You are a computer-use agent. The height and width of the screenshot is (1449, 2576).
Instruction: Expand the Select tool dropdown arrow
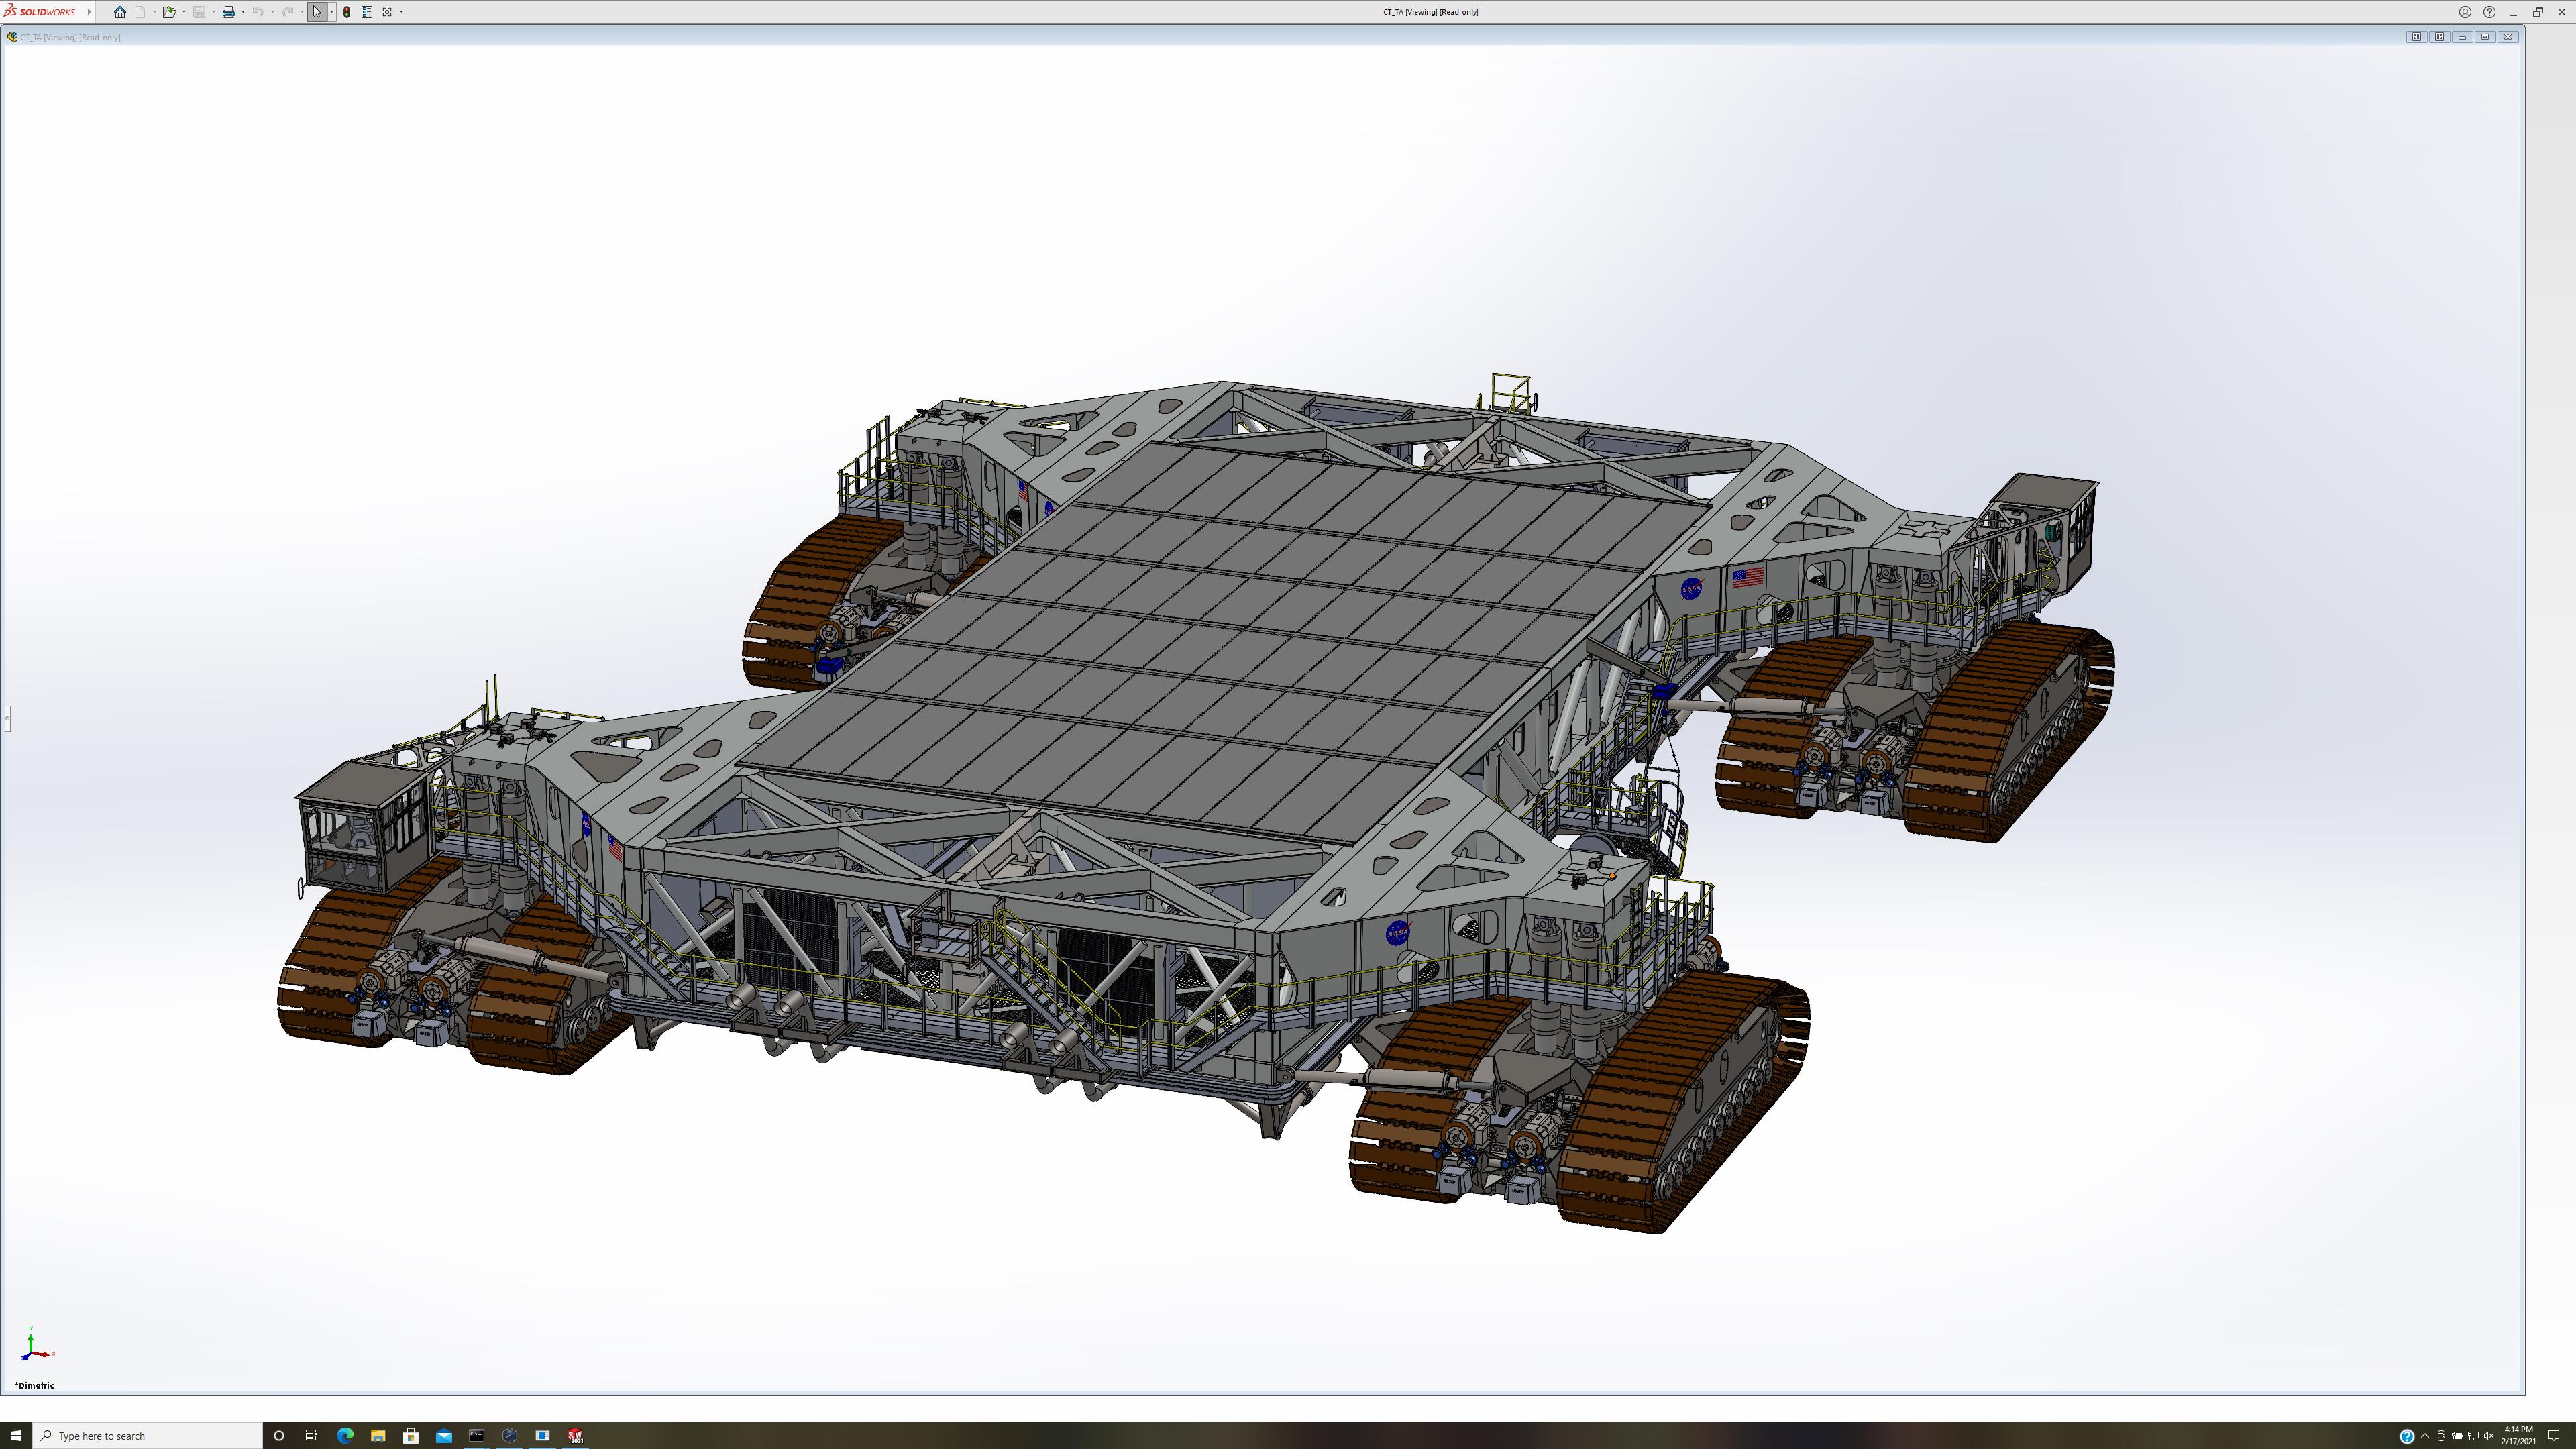pos(331,12)
